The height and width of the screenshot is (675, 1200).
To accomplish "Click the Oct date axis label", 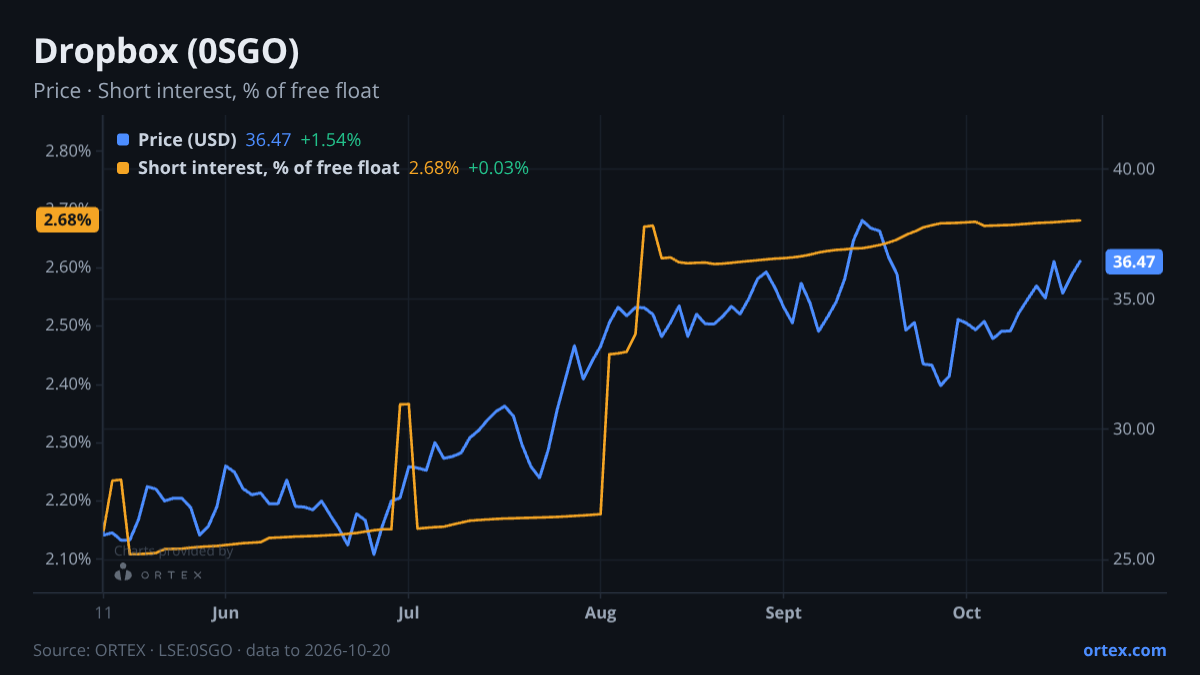I will [967, 613].
